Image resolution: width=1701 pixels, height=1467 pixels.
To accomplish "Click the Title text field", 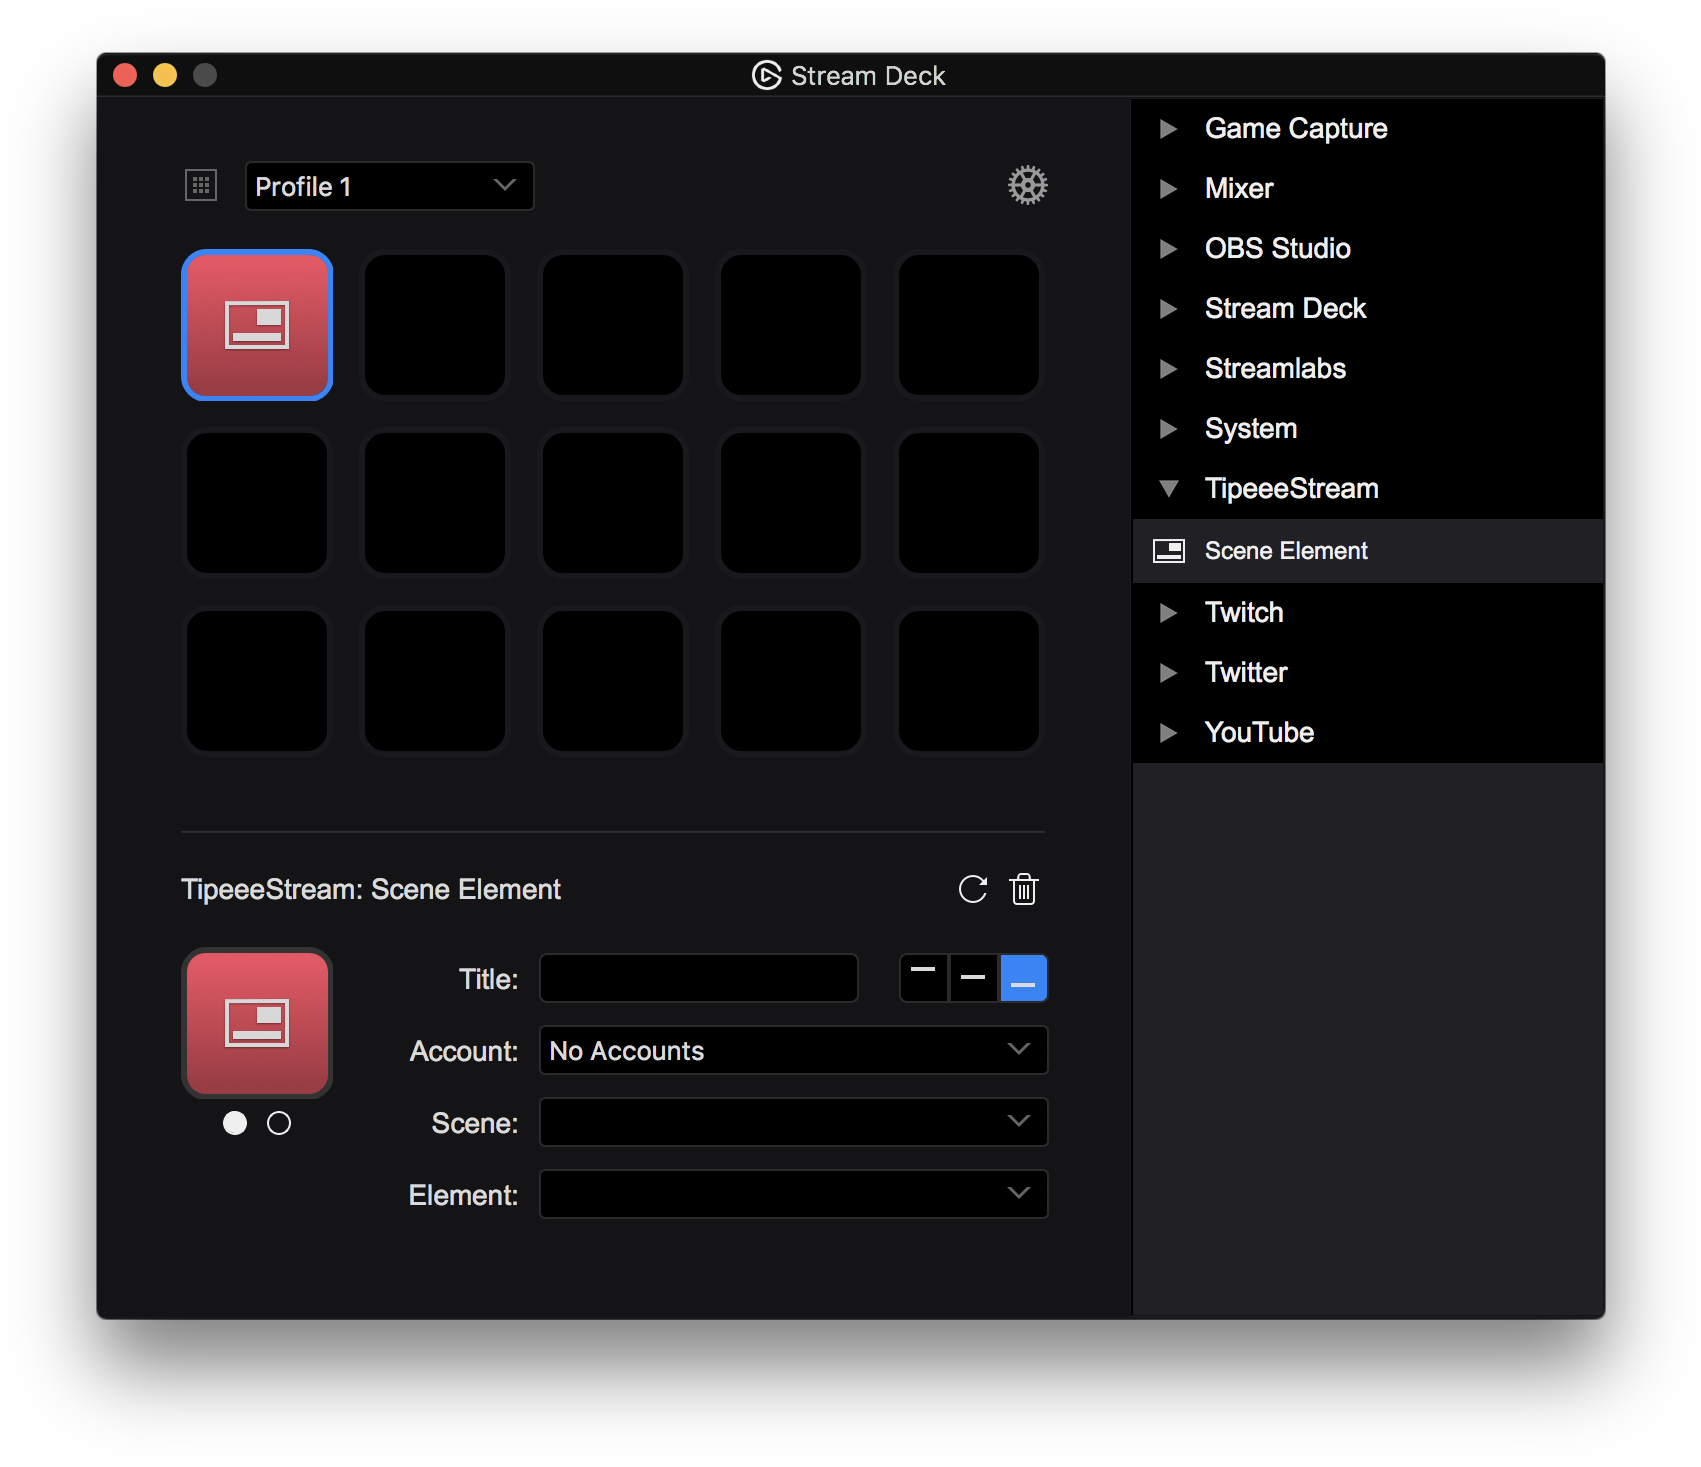I will click(x=698, y=978).
